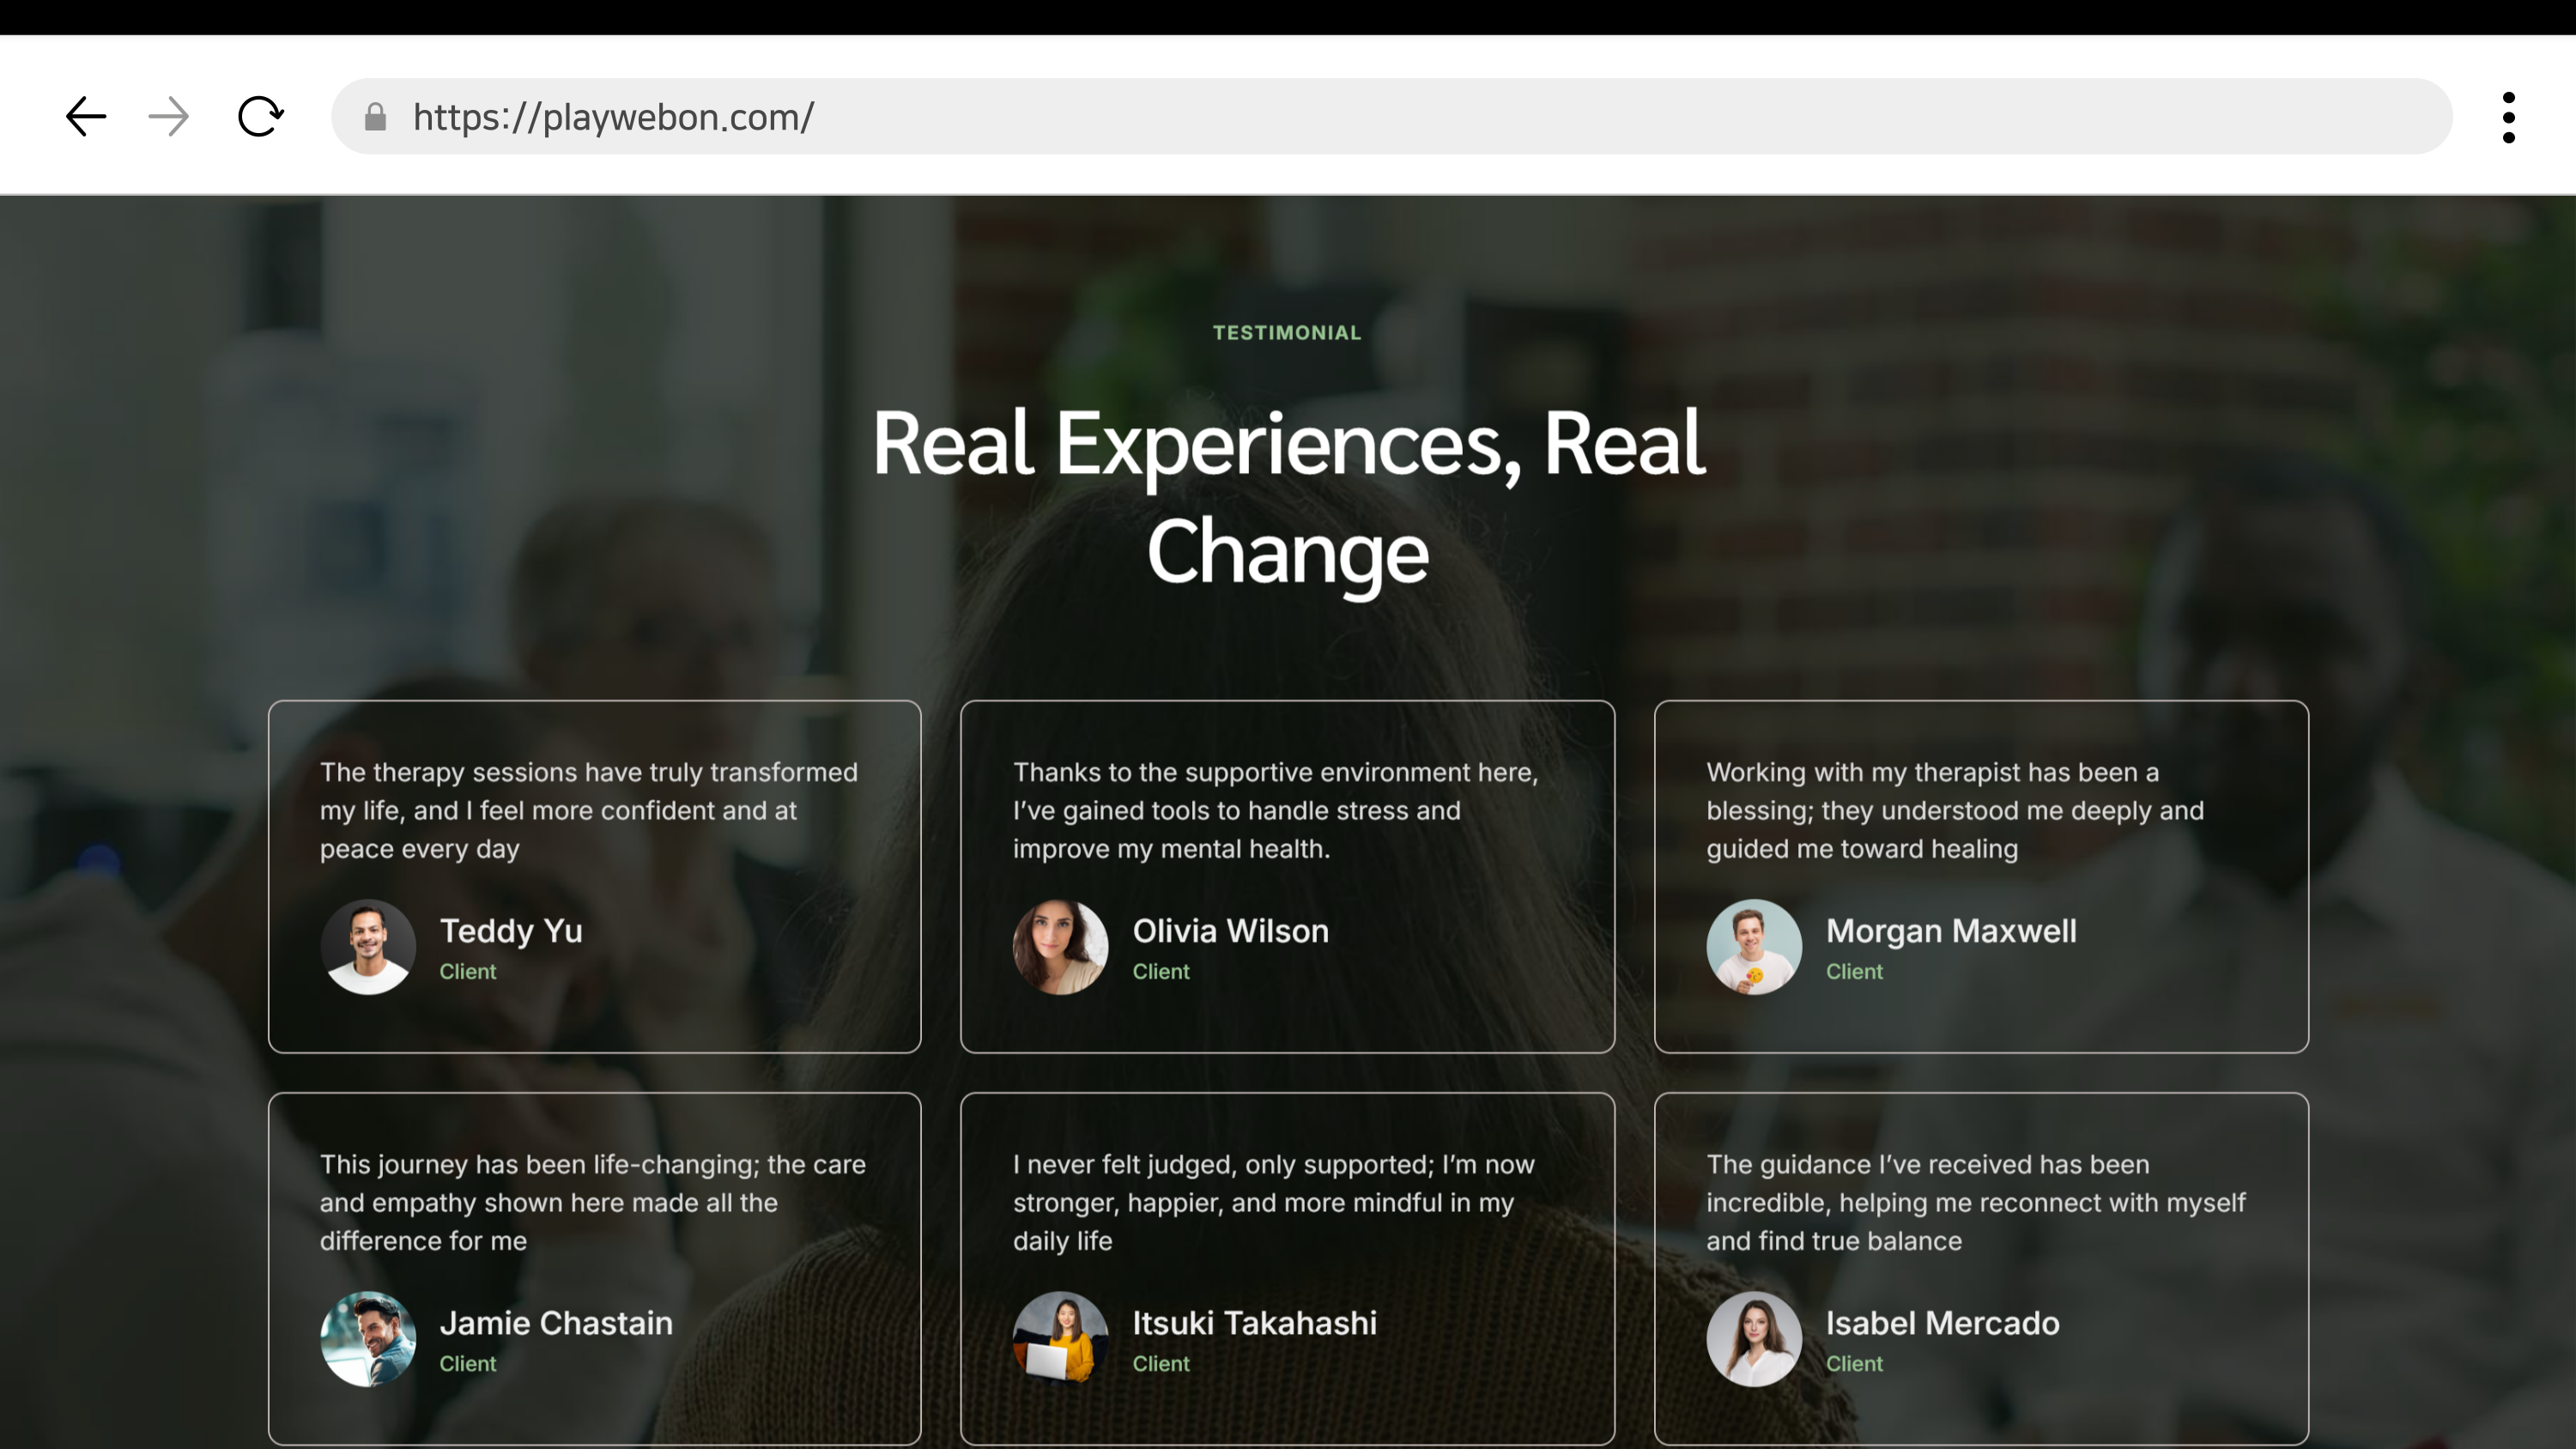Click Itsuki Takahashi's avatar image

point(1060,1338)
